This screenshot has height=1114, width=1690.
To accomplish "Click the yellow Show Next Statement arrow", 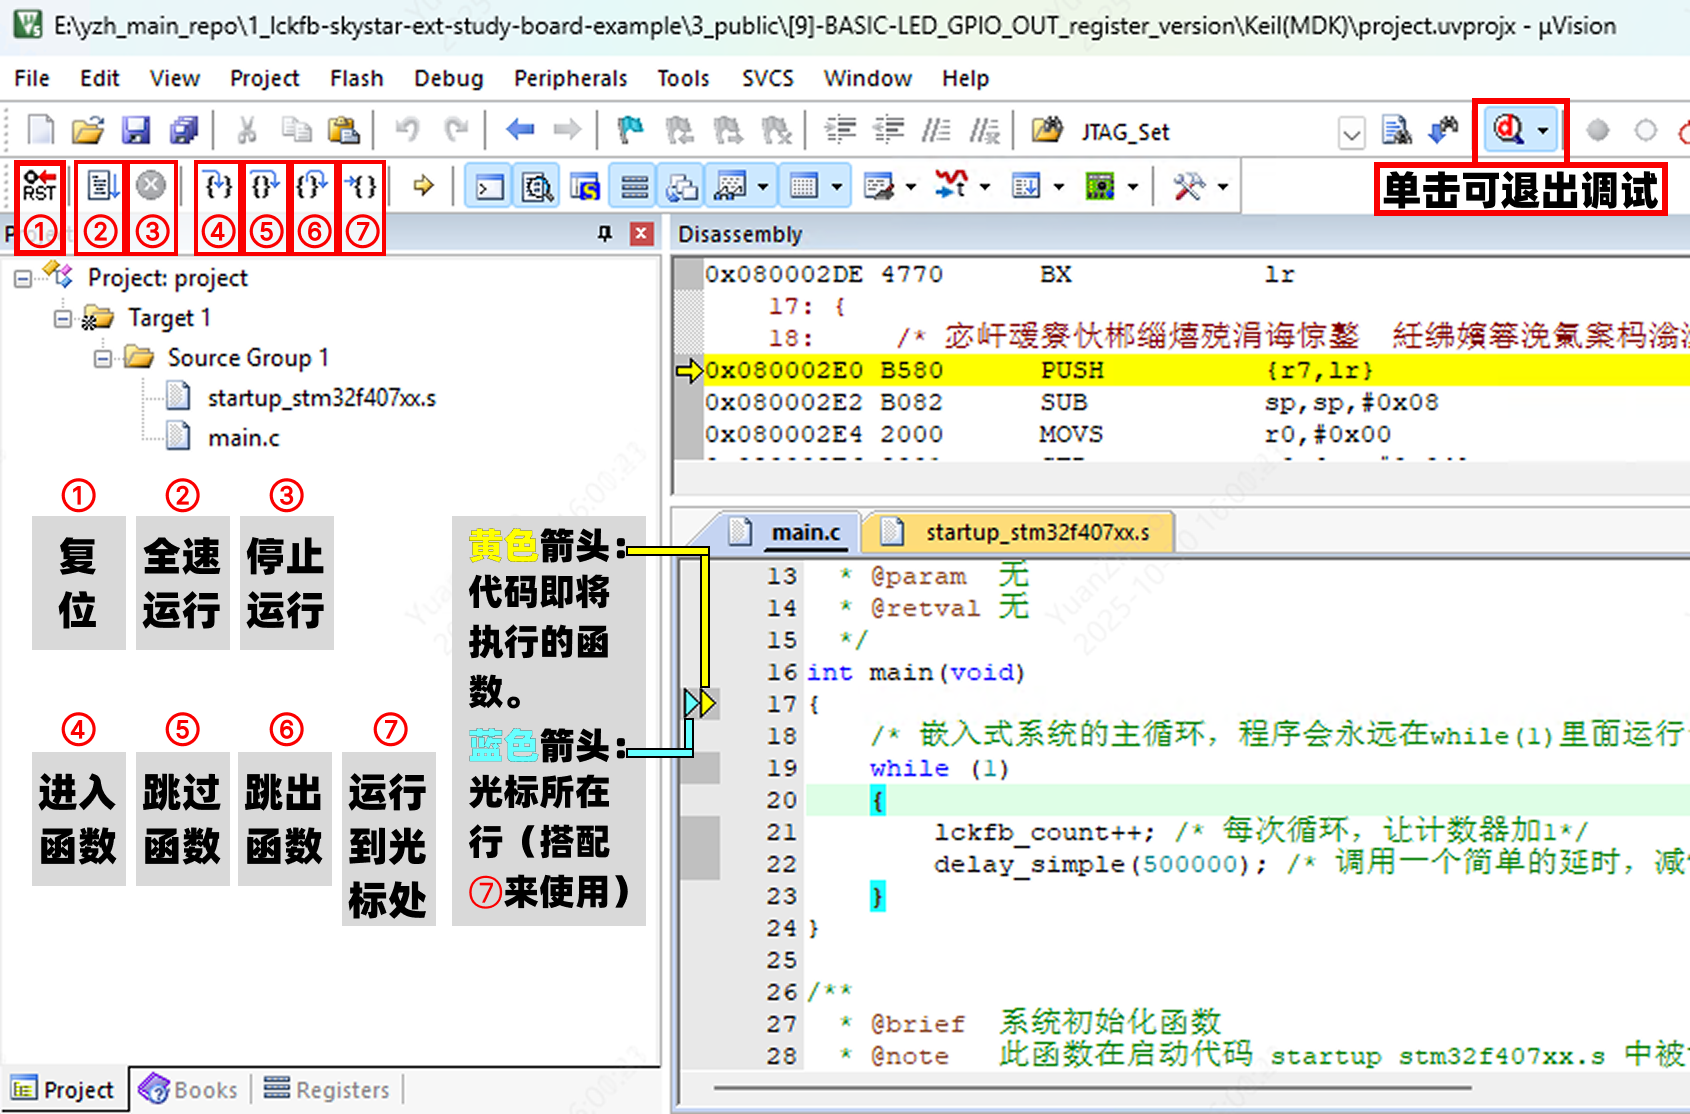I will (x=423, y=186).
